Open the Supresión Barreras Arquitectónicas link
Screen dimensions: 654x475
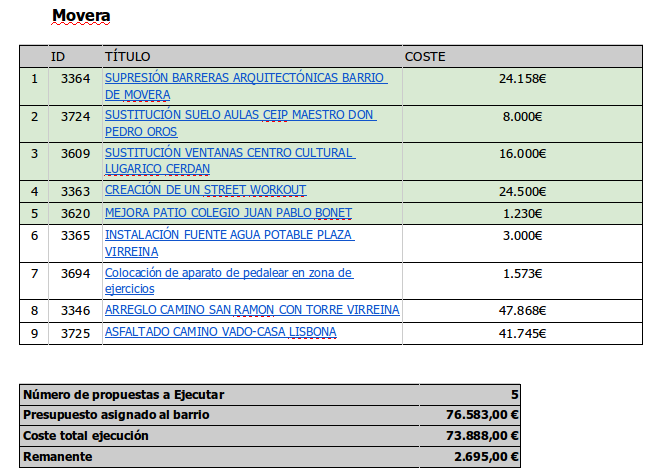coord(244,78)
